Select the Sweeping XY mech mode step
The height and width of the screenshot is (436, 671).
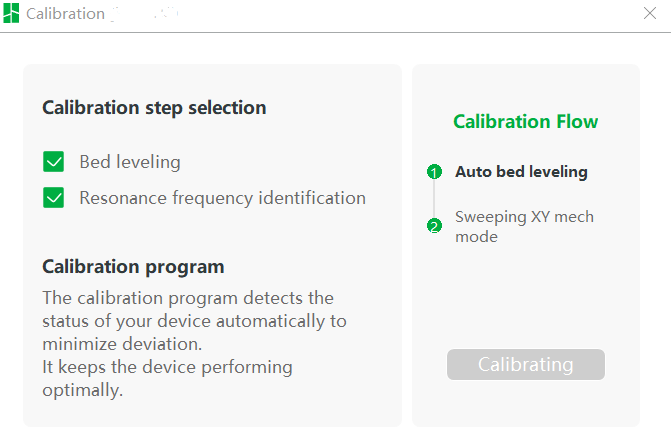(x=524, y=226)
